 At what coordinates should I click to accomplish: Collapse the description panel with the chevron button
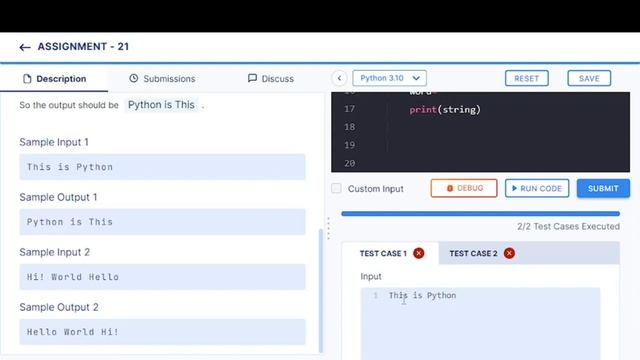(x=339, y=78)
